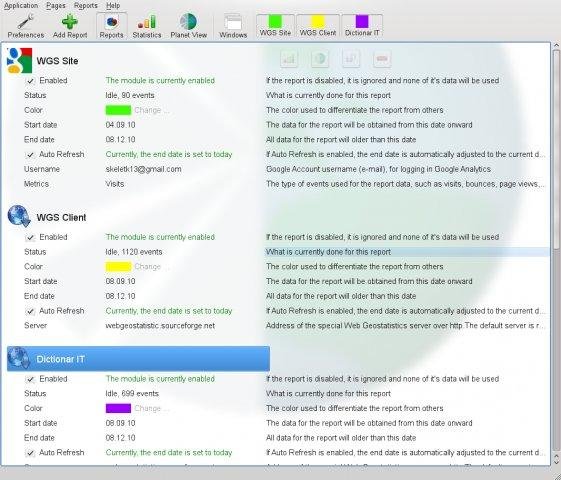Click Metrics value Visits
The height and width of the screenshot is (480, 561).
pos(115,184)
